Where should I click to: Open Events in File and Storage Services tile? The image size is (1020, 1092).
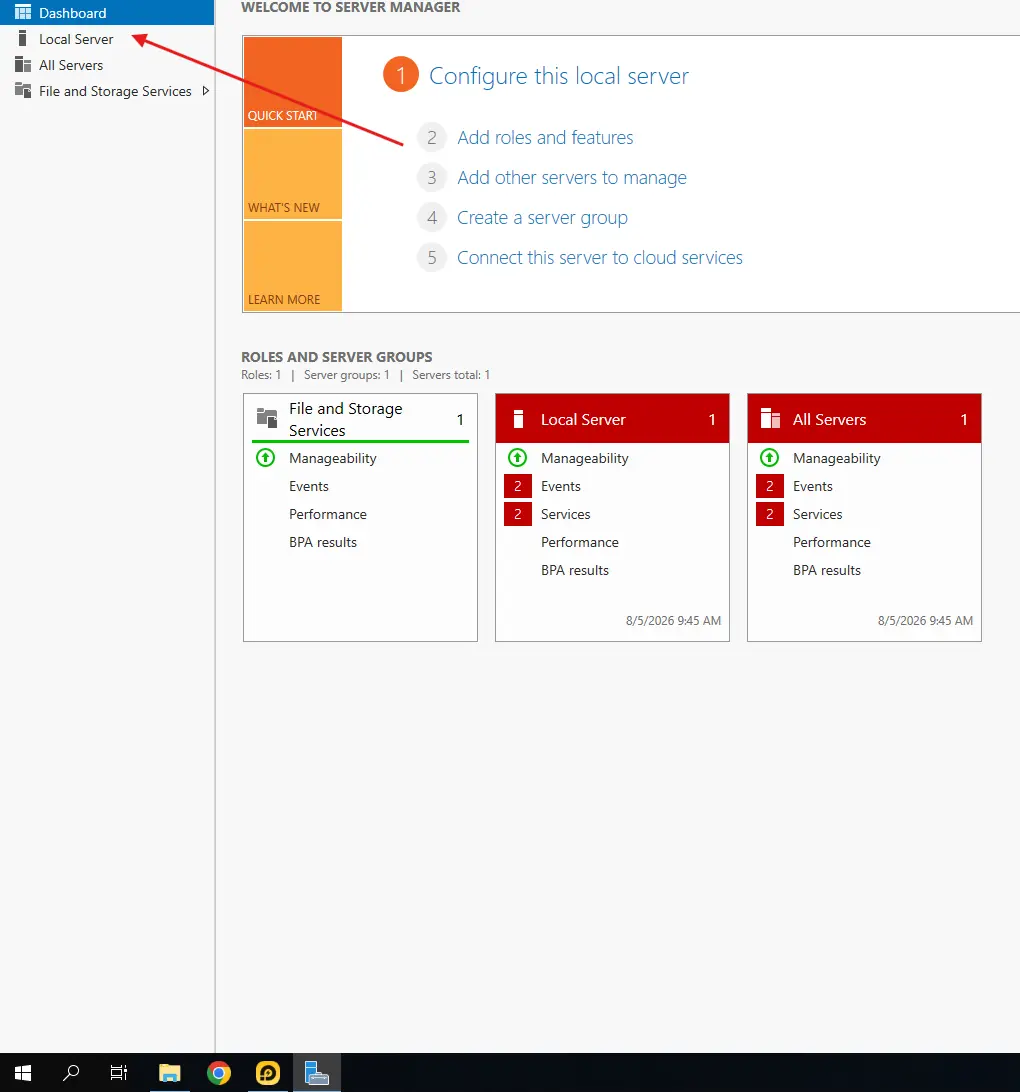tap(308, 486)
